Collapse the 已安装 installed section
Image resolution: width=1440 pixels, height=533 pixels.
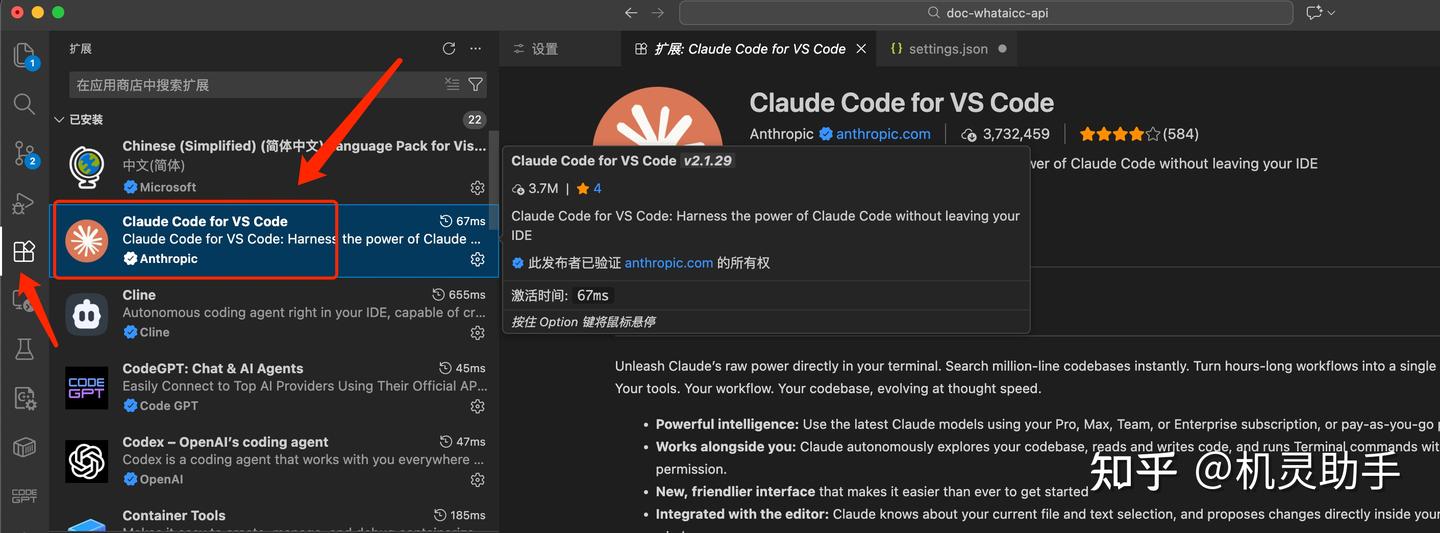coord(59,119)
